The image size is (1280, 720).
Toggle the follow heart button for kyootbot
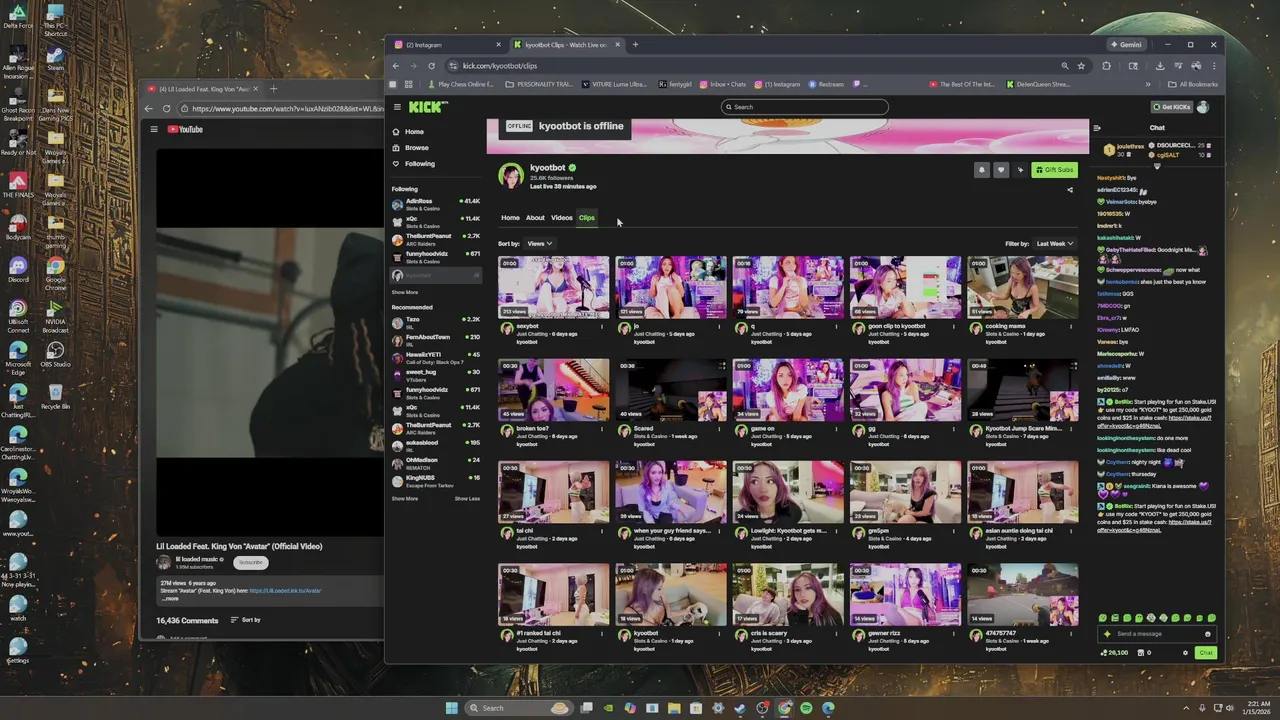pos(1000,170)
